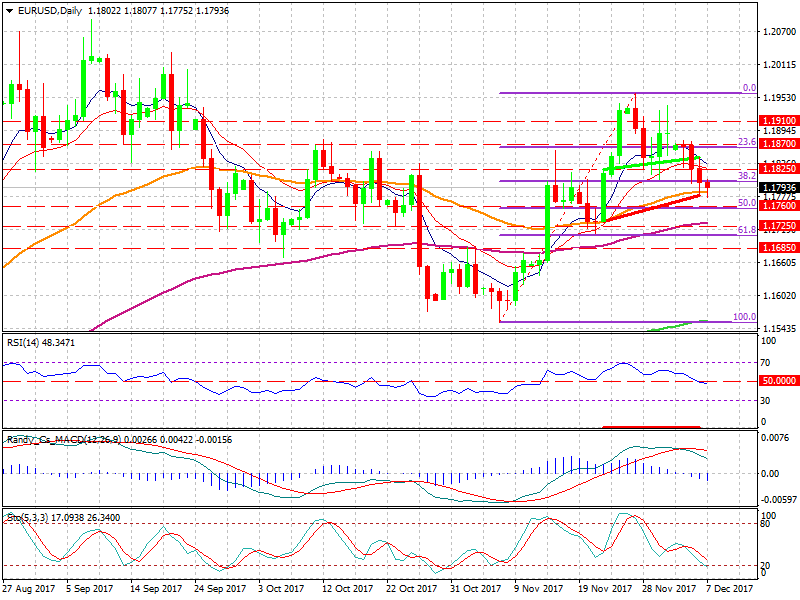Select the EURUSD,Daily chart title
Screen dimensions: 800x600
(49, 11)
